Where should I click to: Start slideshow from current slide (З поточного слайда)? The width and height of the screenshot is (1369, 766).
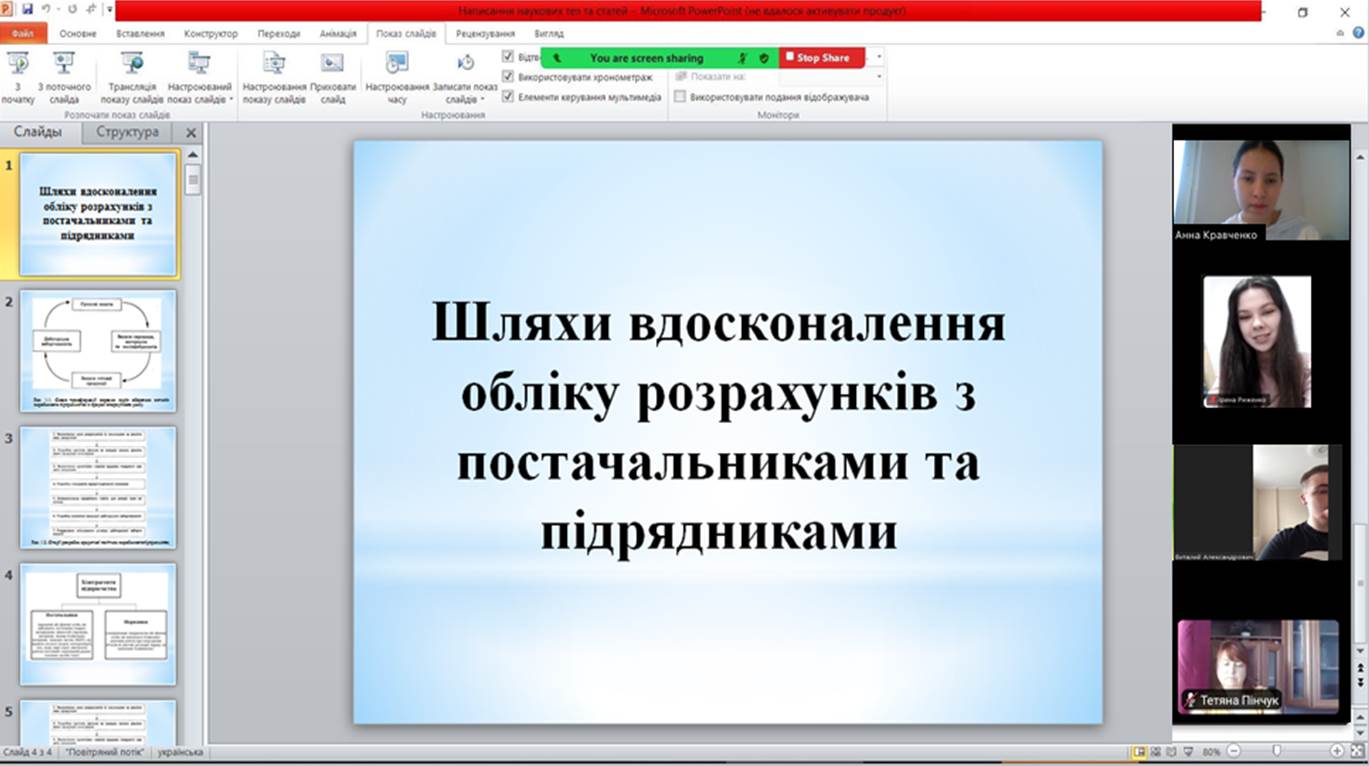point(64,78)
